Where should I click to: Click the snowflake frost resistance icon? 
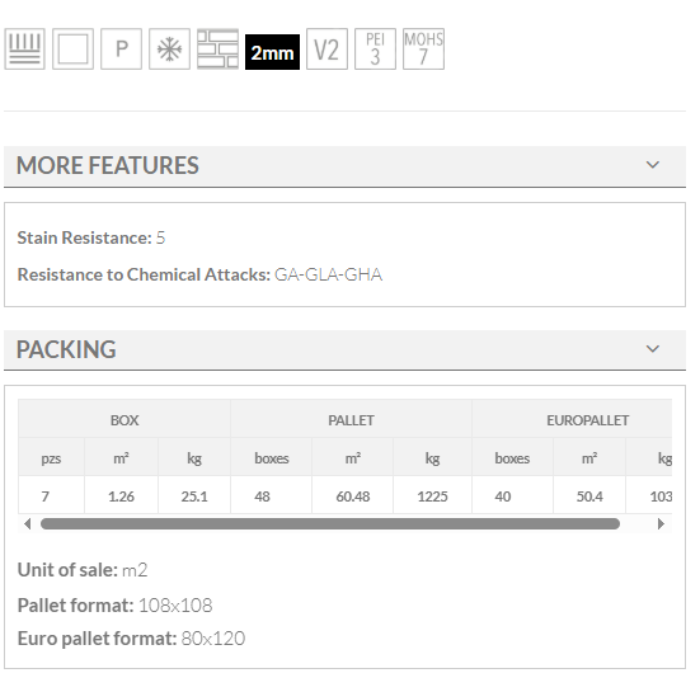169,50
